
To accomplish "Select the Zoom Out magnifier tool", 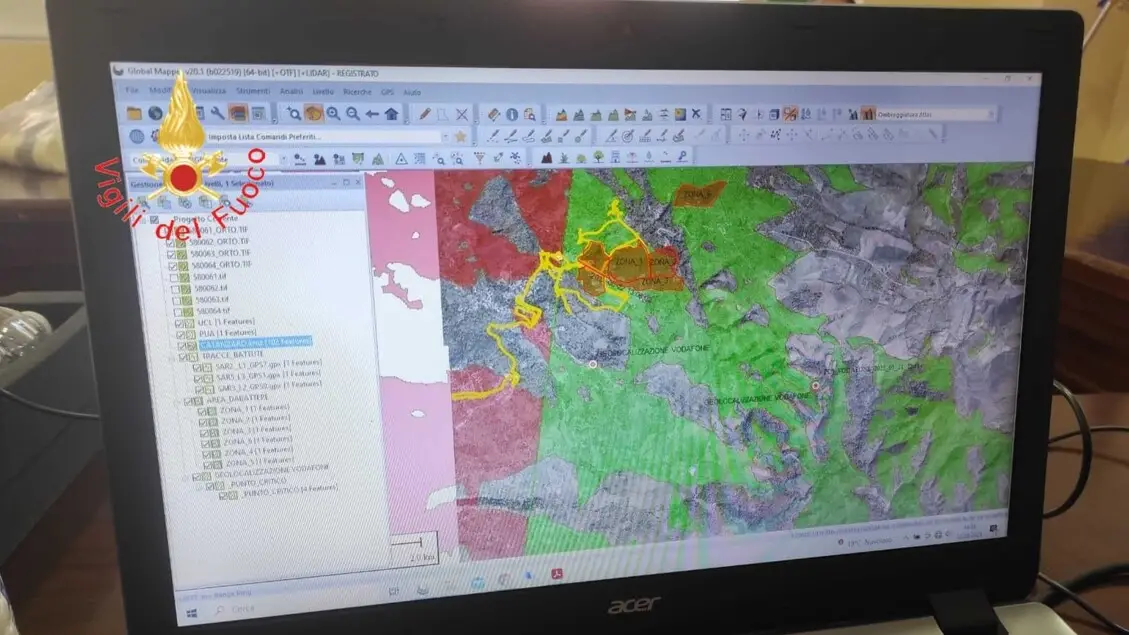I will [352, 113].
